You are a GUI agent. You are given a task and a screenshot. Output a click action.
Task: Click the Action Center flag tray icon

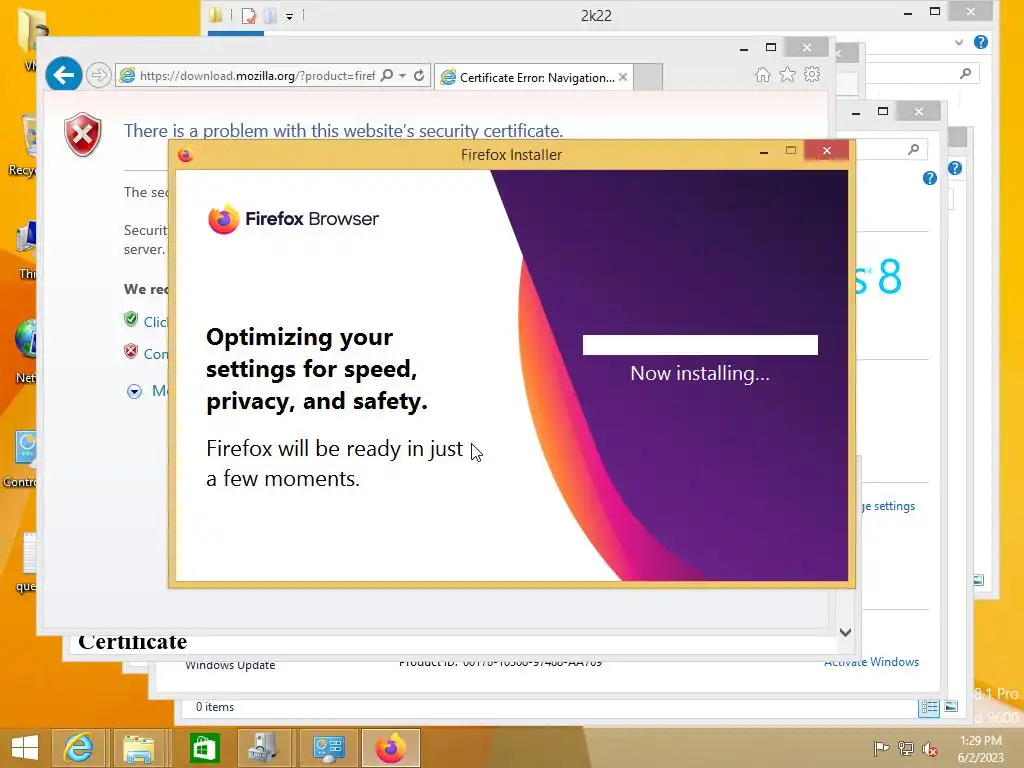(881, 748)
